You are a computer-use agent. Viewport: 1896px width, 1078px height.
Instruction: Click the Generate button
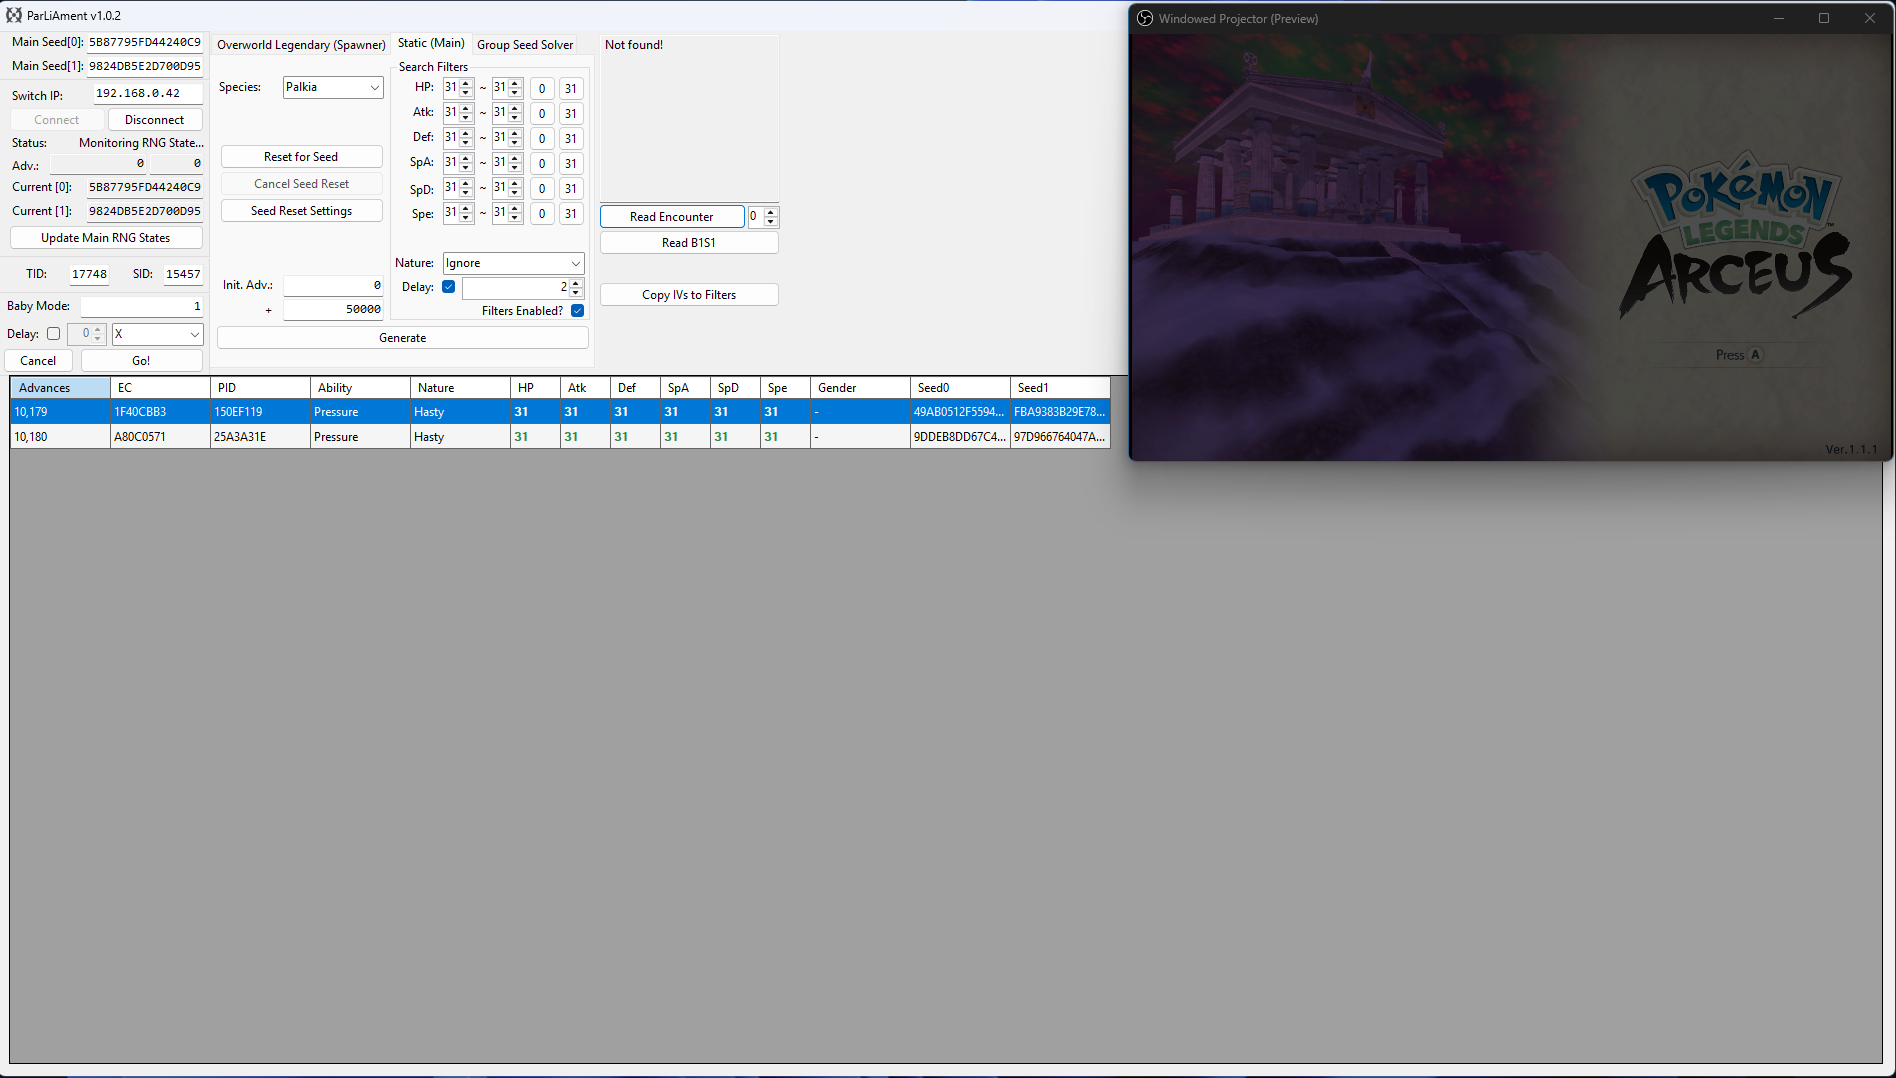tap(402, 338)
